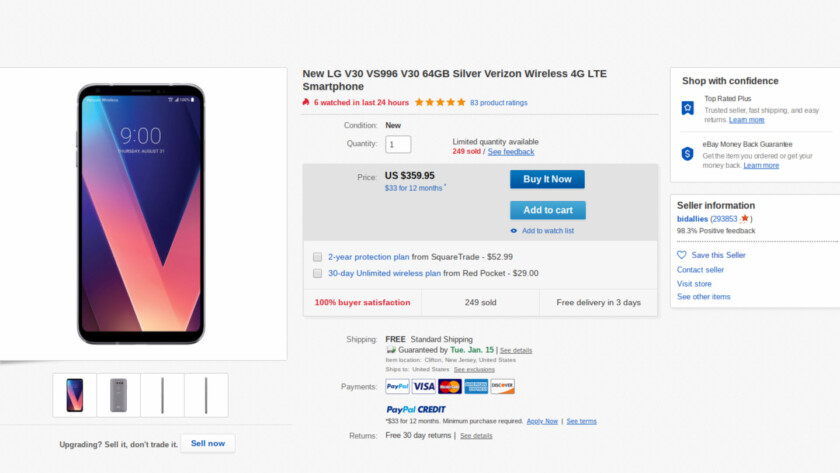Click the eBay Money Back Guarantee shield icon
The image size is (840, 473).
688,154
